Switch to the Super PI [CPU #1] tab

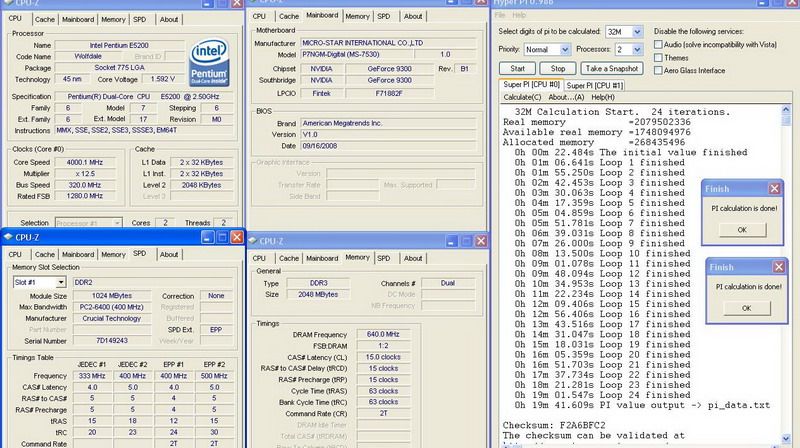[594, 85]
